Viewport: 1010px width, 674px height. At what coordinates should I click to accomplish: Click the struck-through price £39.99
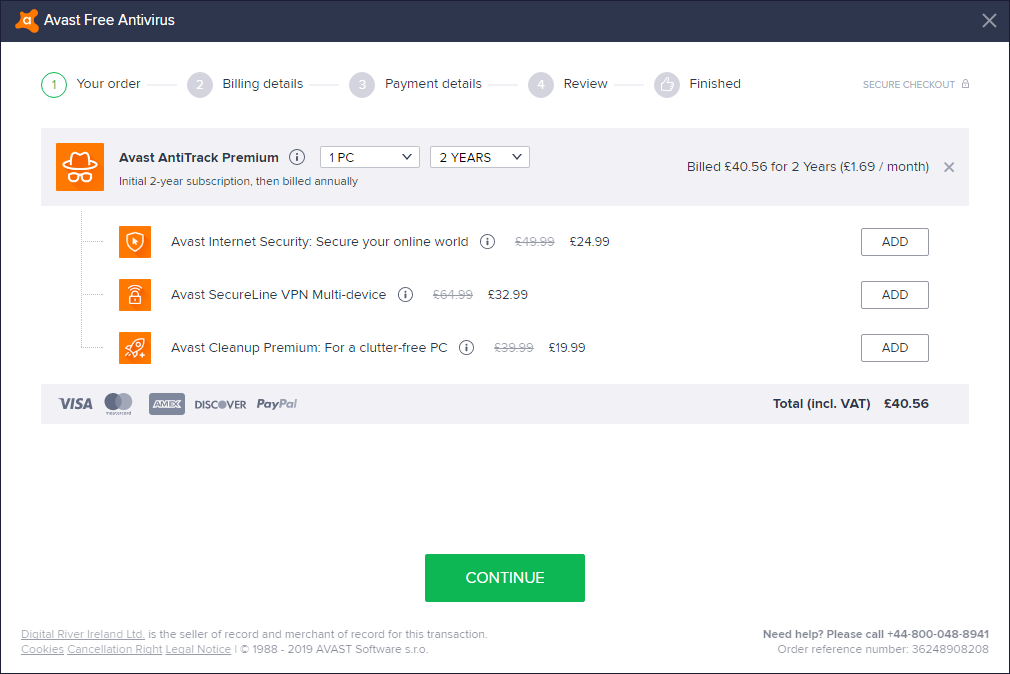point(513,348)
